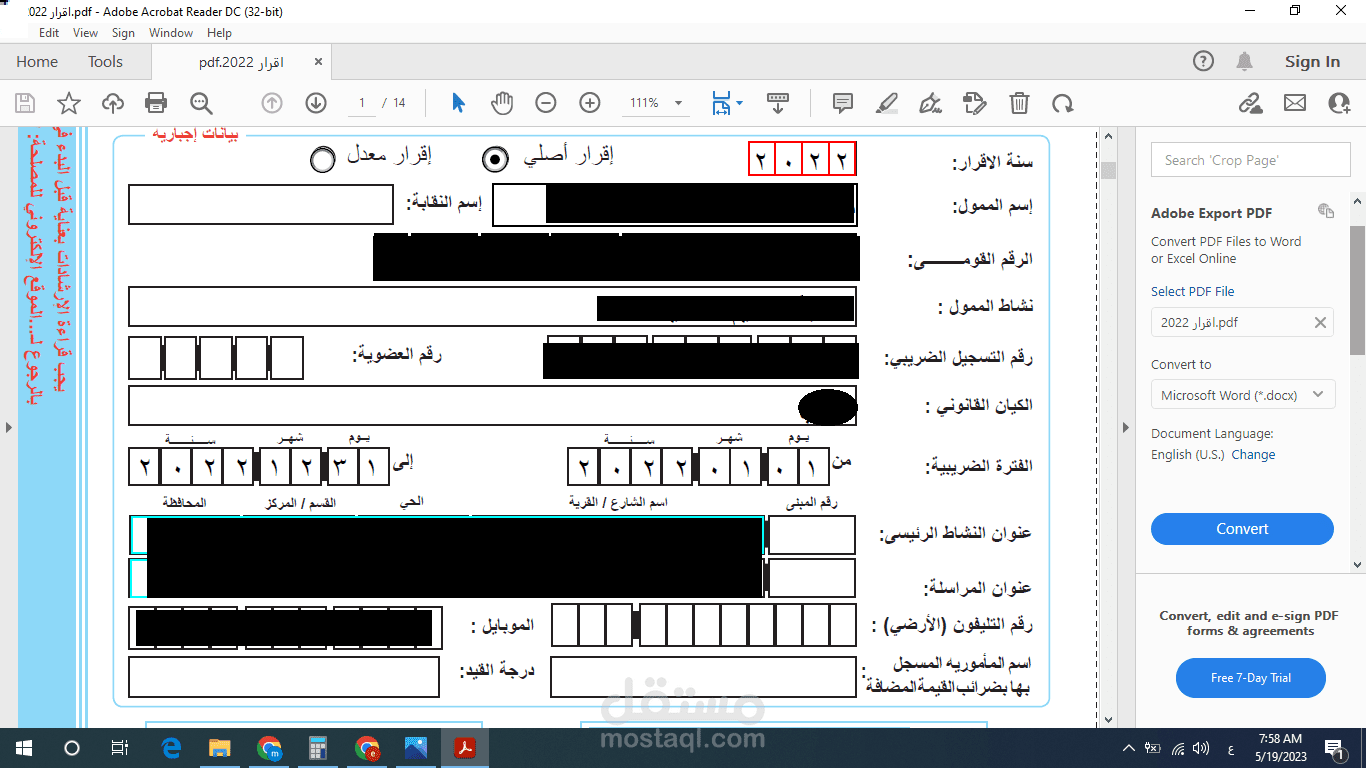The width and height of the screenshot is (1366, 768).
Task: Click the Sign In button
Action: click(1312, 61)
